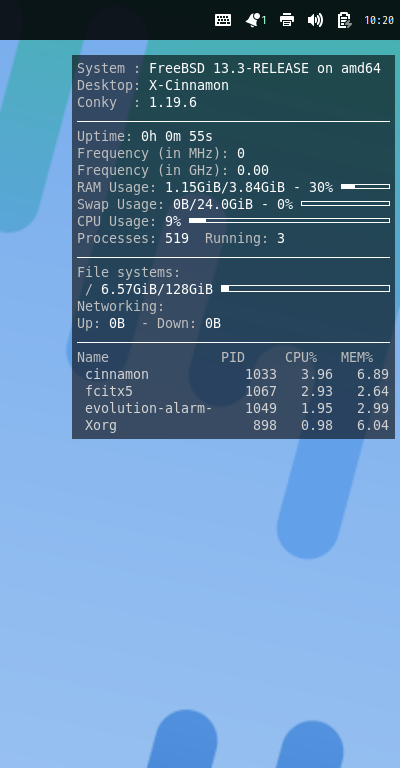Open the printer tray icon
This screenshot has height=768, width=400.
pyautogui.click(x=287, y=20)
